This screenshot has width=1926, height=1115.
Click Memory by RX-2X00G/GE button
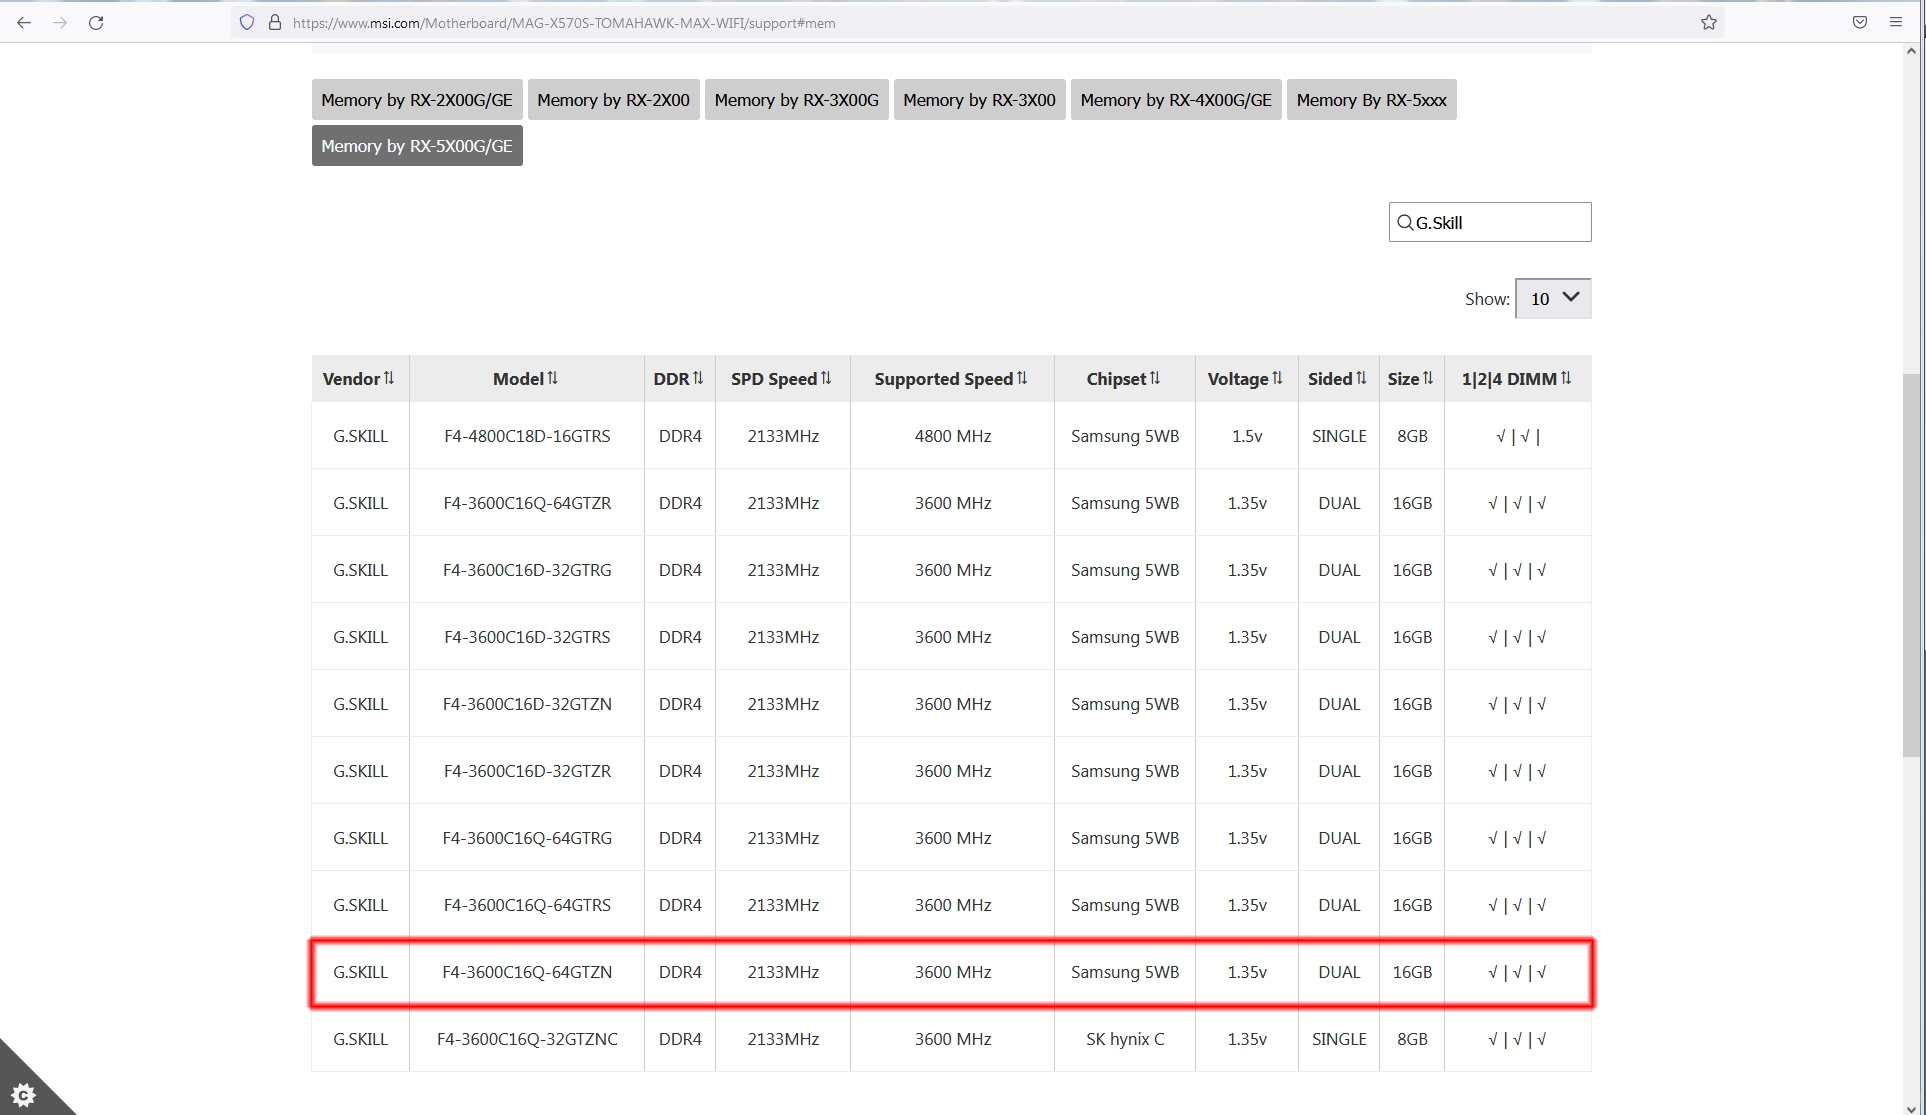pyautogui.click(x=417, y=100)
